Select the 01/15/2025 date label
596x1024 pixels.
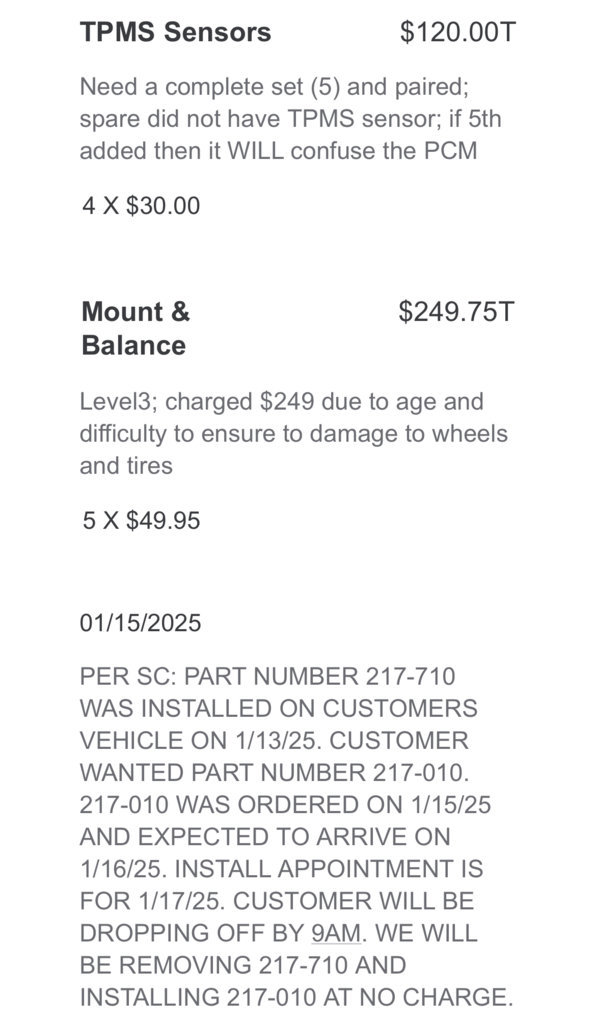coord(140,622)
